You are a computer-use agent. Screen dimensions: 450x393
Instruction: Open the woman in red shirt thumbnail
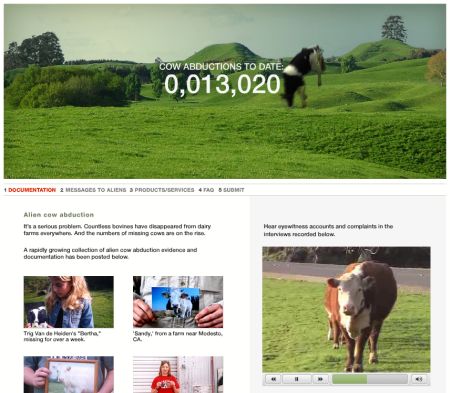click(x=178, y=374)
